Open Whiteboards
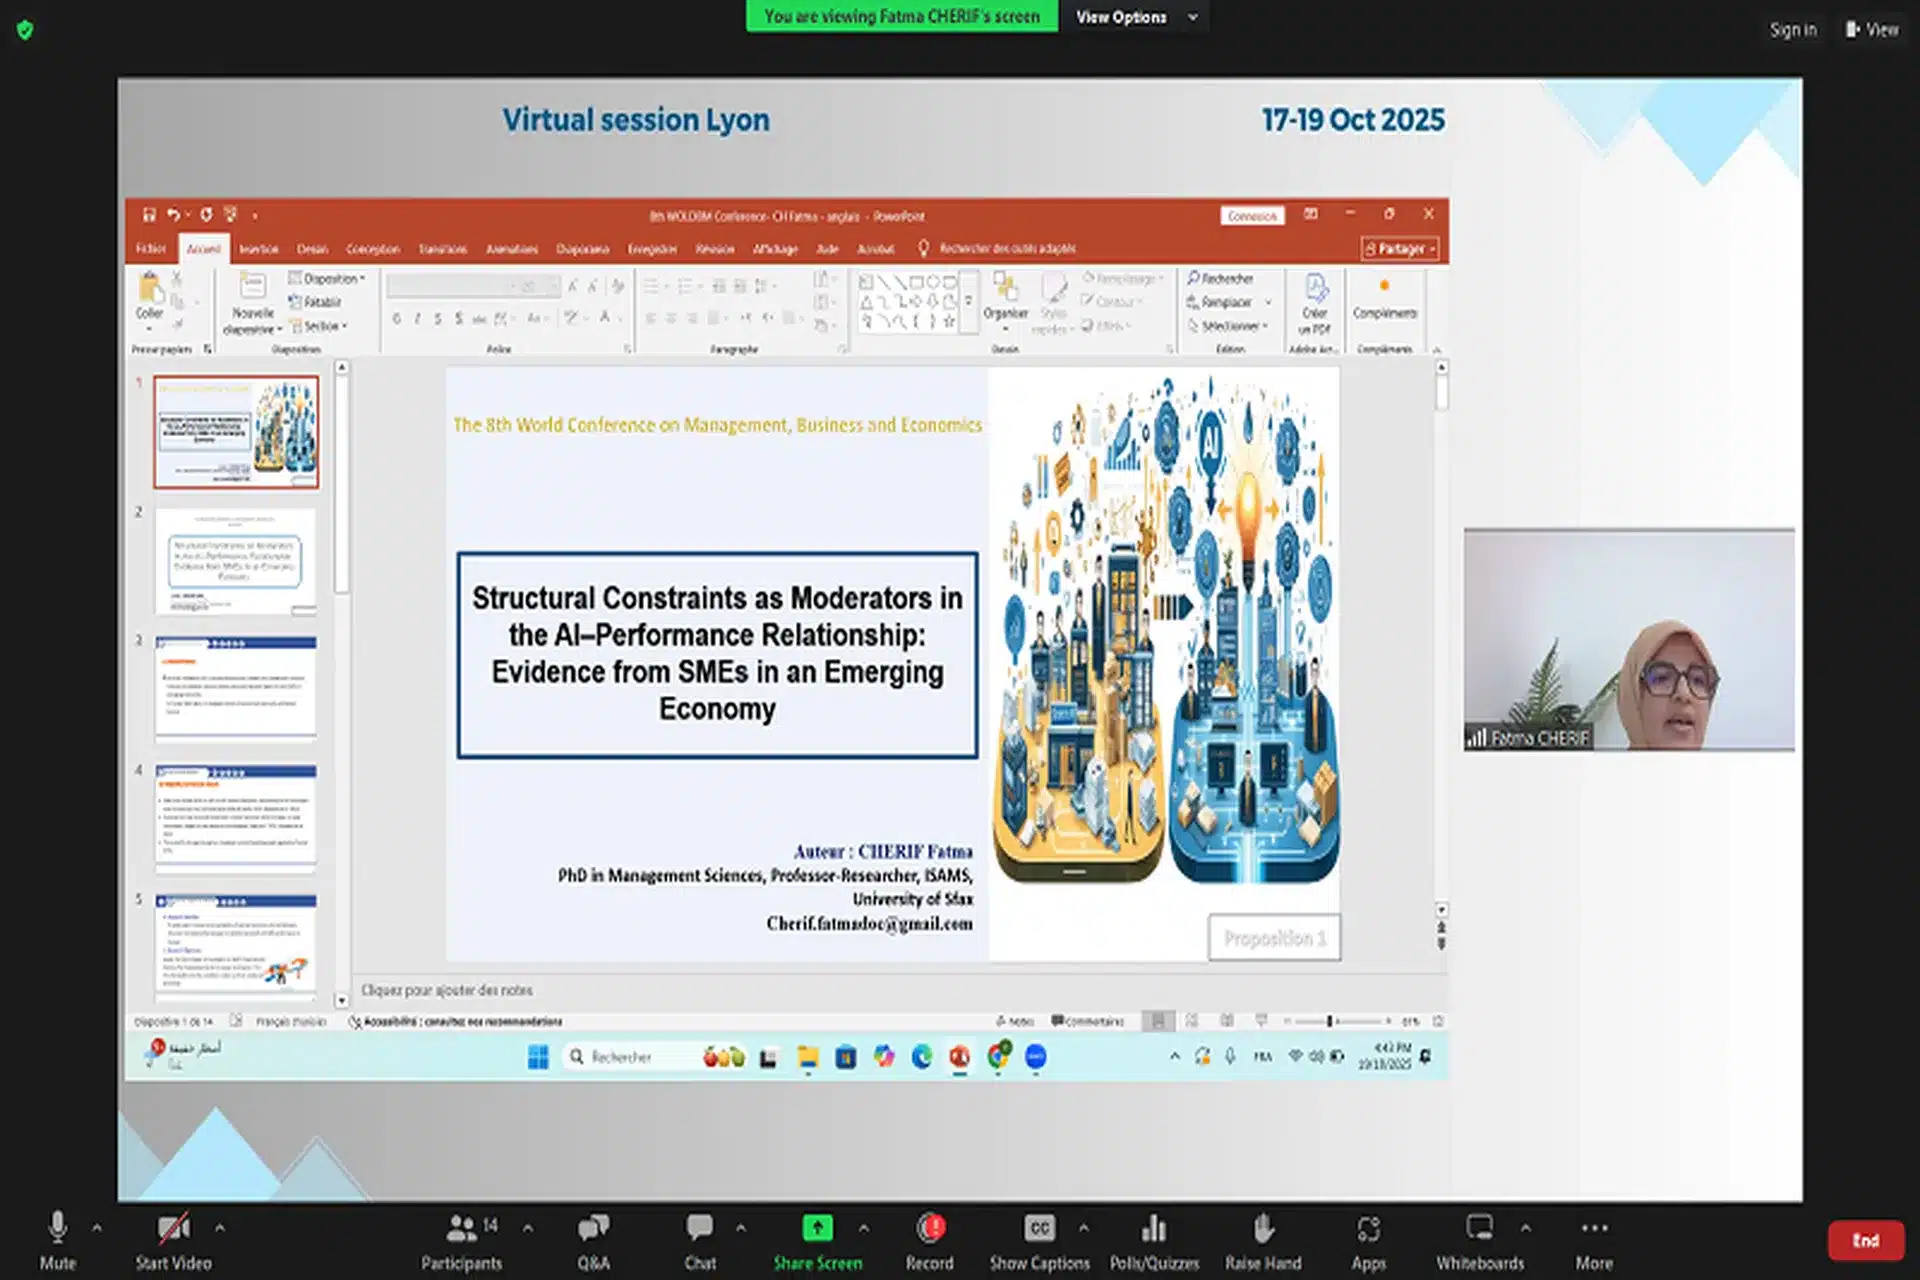The image size is (1920, 1280). tap(1479, 1229)
